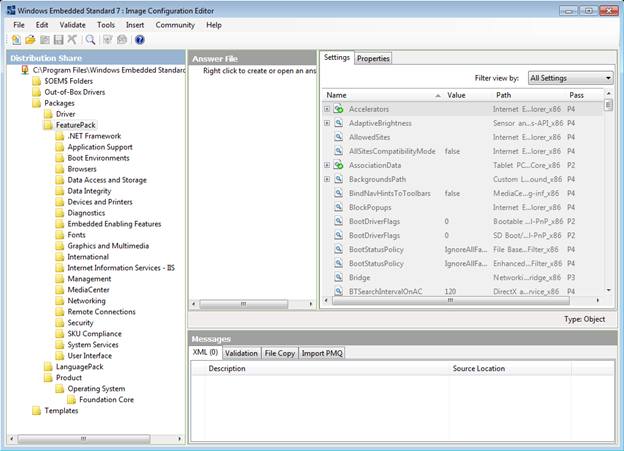Image resolution: width=624 pixels, height=451 pixels.
Task: Select the Validation messages tab
Action: click(x=241, y=353)
